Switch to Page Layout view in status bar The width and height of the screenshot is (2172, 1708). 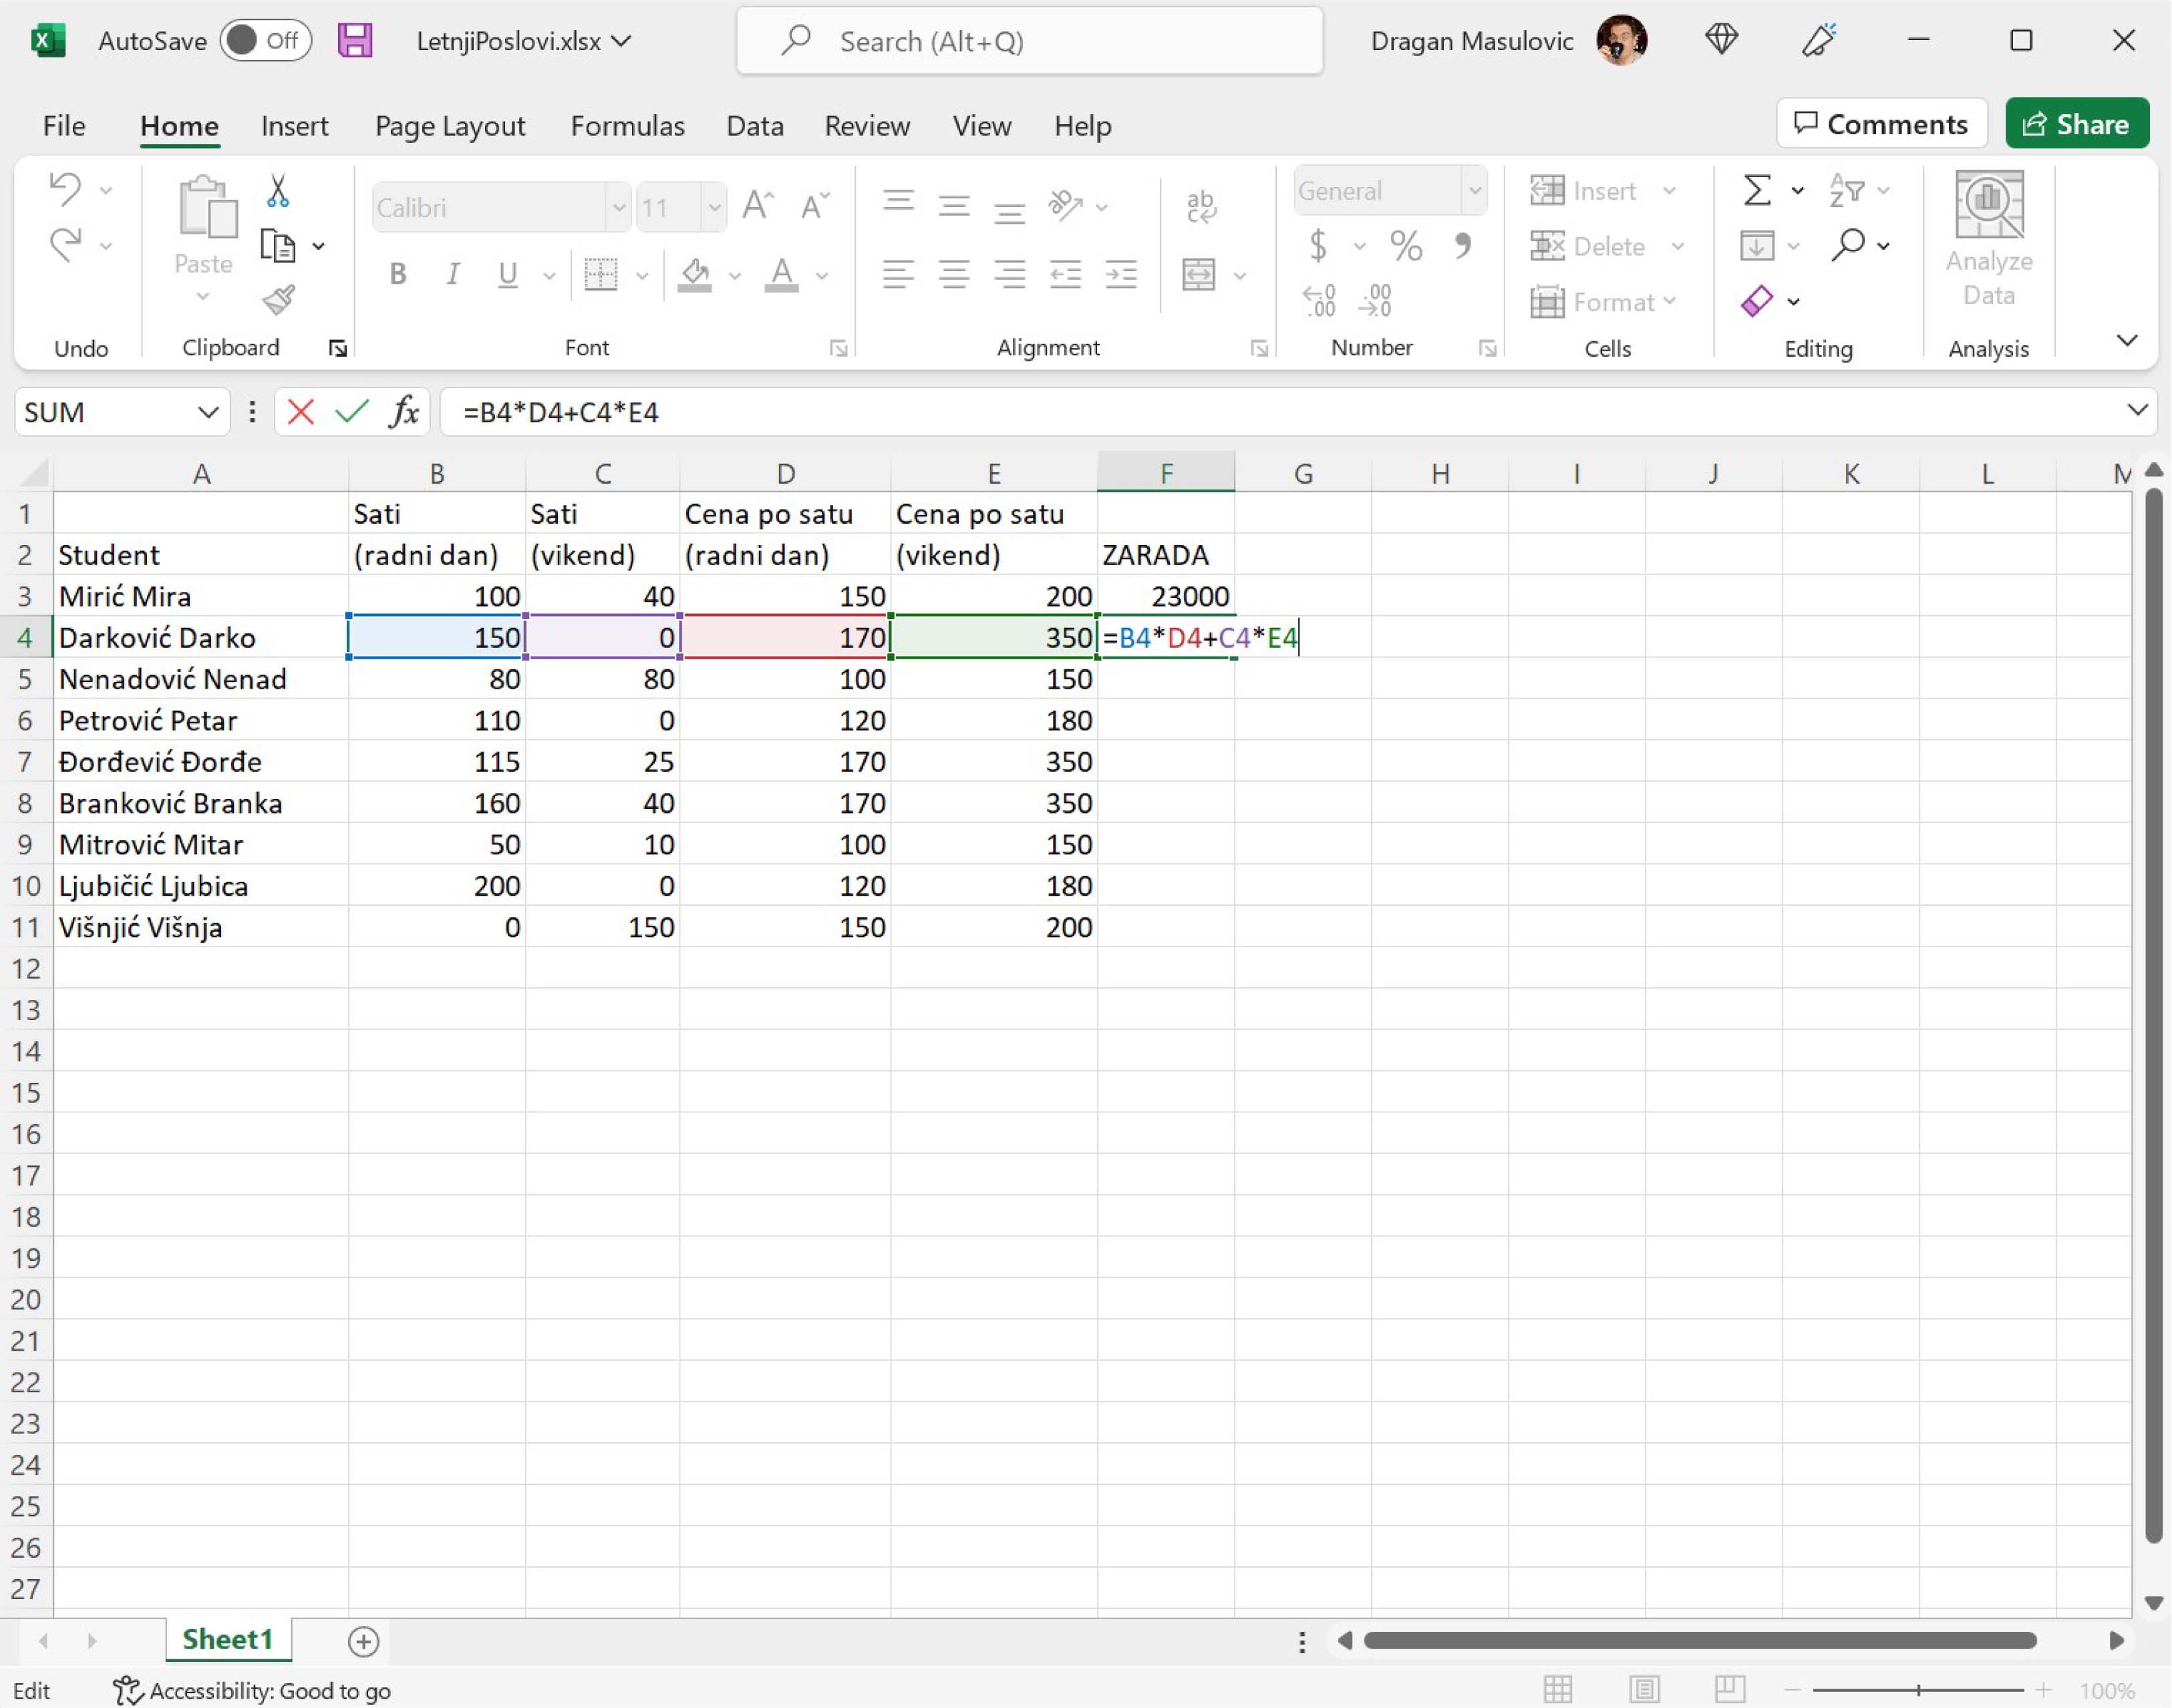pyautogui.click(x=1644, y=1690)
